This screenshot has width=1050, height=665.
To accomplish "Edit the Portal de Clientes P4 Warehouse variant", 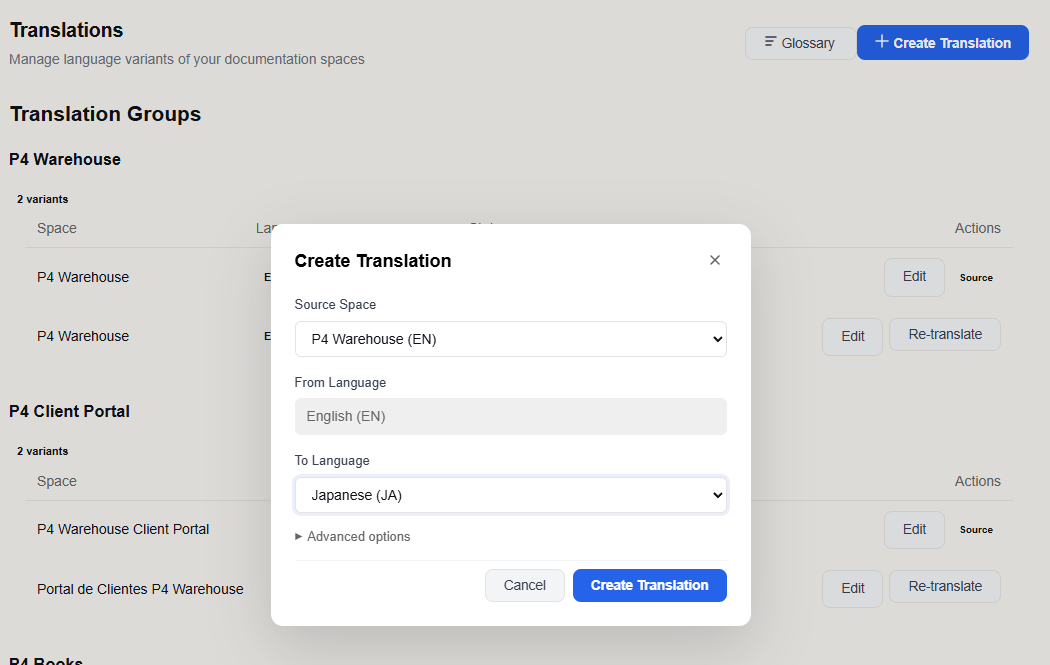I will click(x=851, y=588).
